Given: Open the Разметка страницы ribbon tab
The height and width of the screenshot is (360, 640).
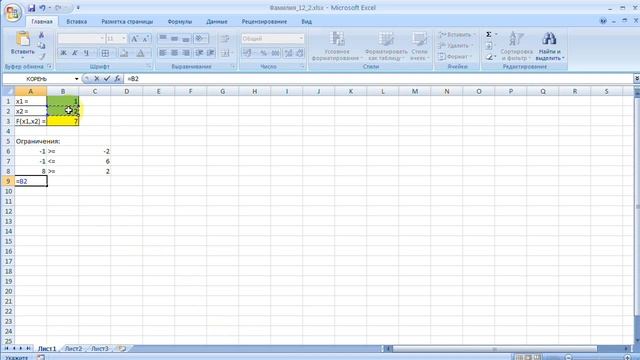Looking at the screenshot, I should [x=127, y=22].
